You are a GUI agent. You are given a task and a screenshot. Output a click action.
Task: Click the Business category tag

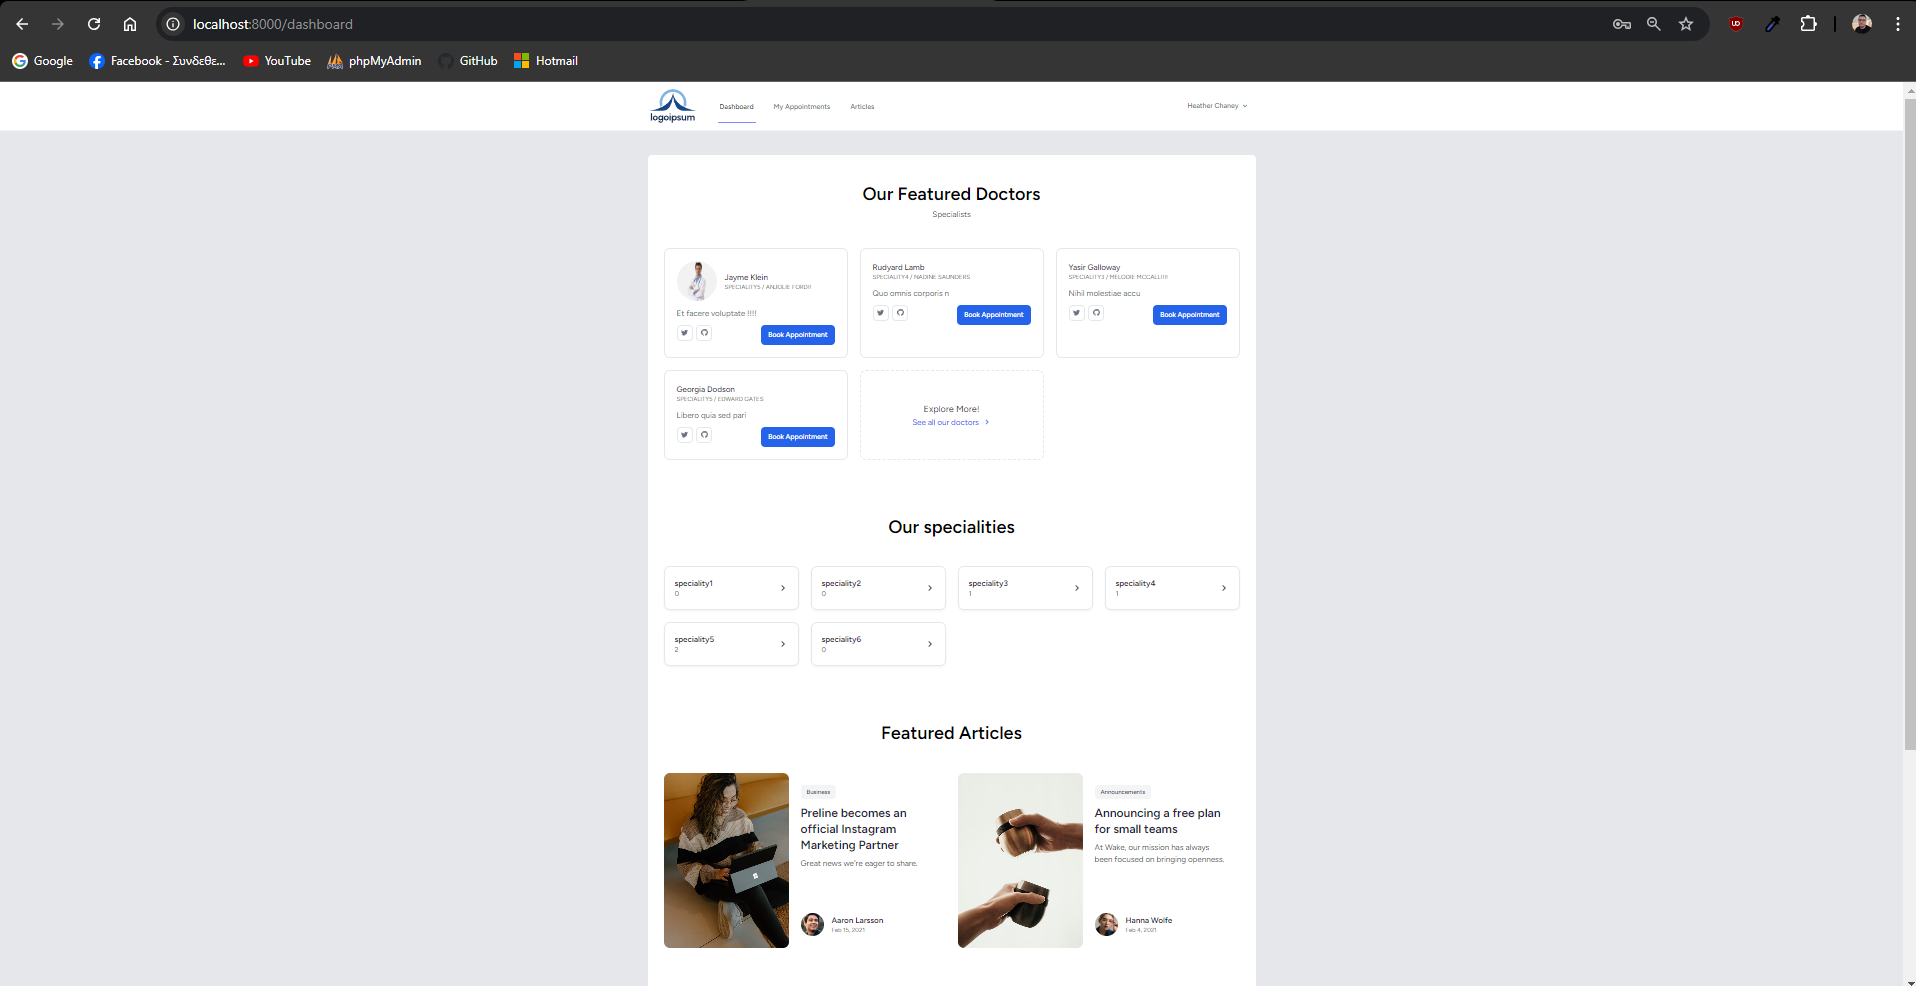[818, 792]
